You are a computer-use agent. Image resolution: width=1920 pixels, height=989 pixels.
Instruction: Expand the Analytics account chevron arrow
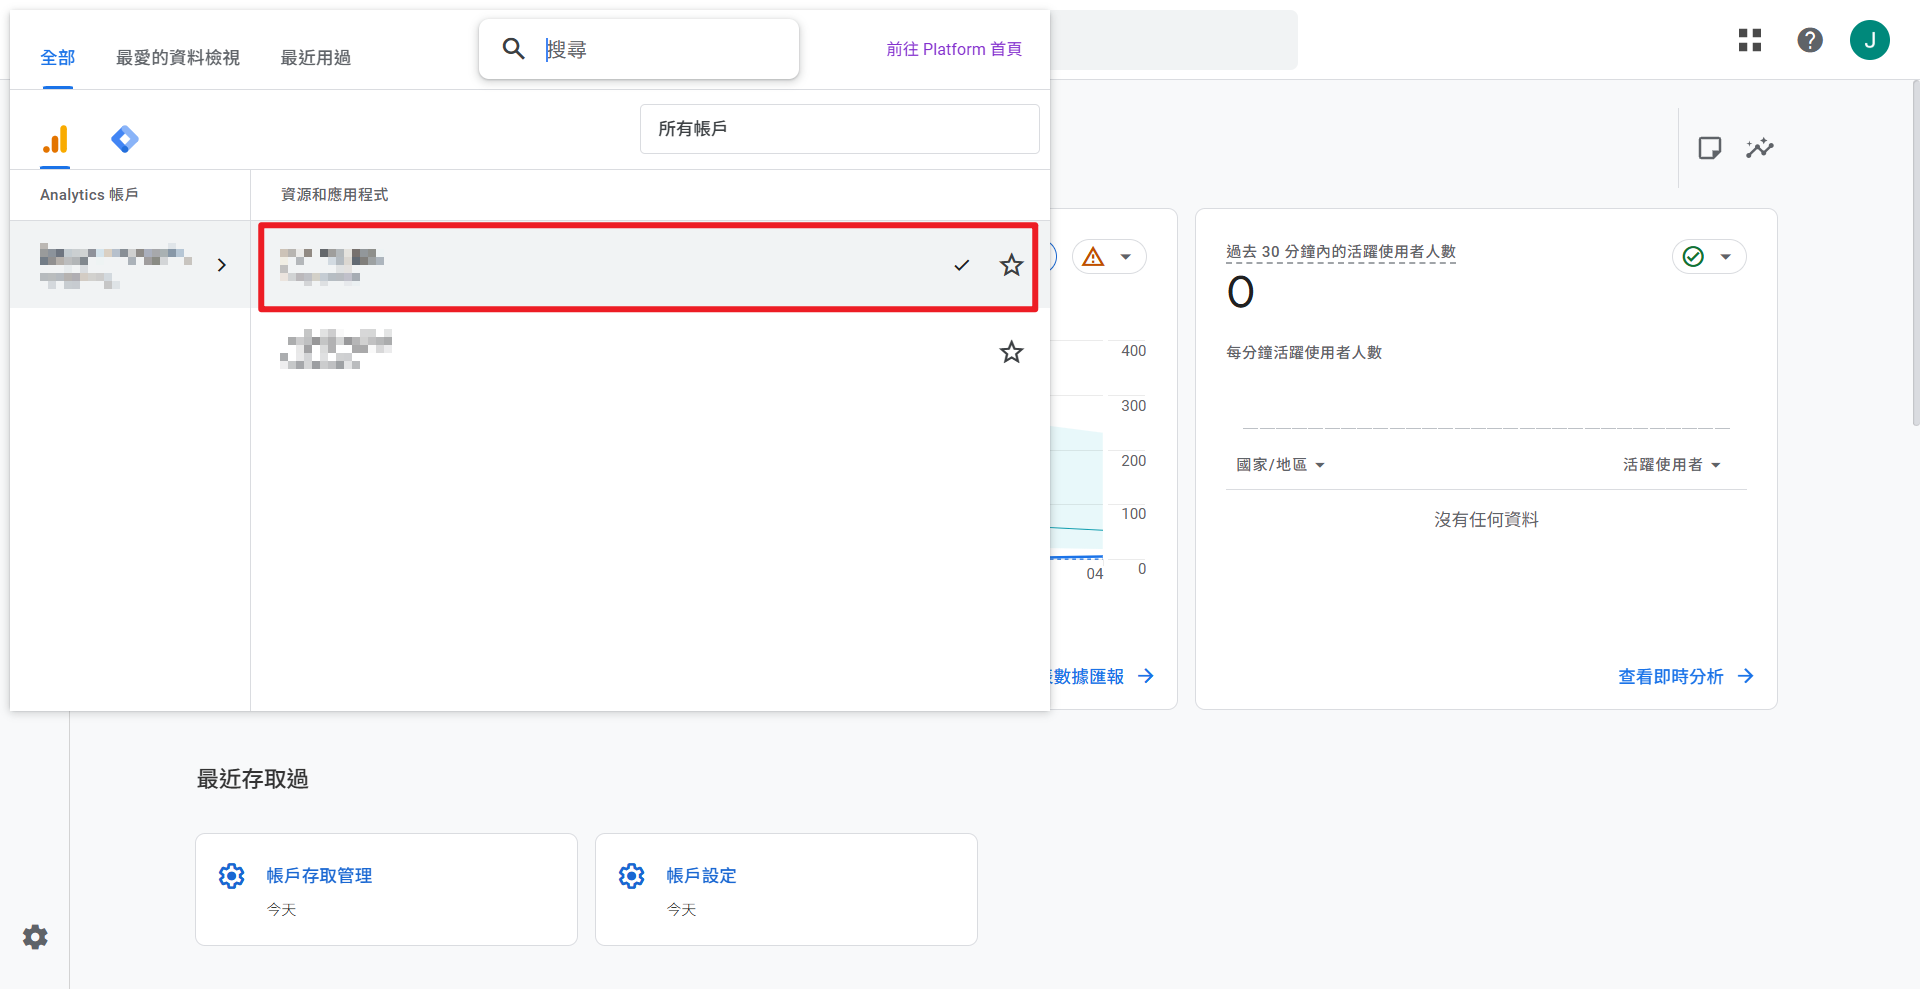222,265
